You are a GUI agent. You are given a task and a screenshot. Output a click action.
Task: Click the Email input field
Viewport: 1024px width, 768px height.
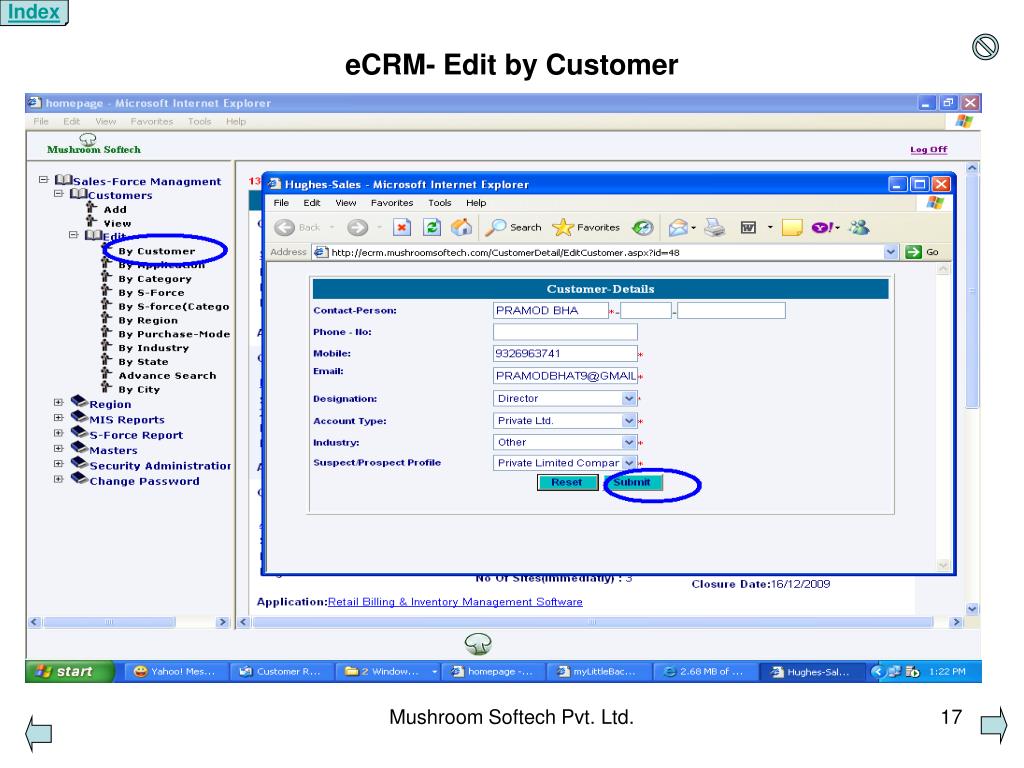coord(565,376)
